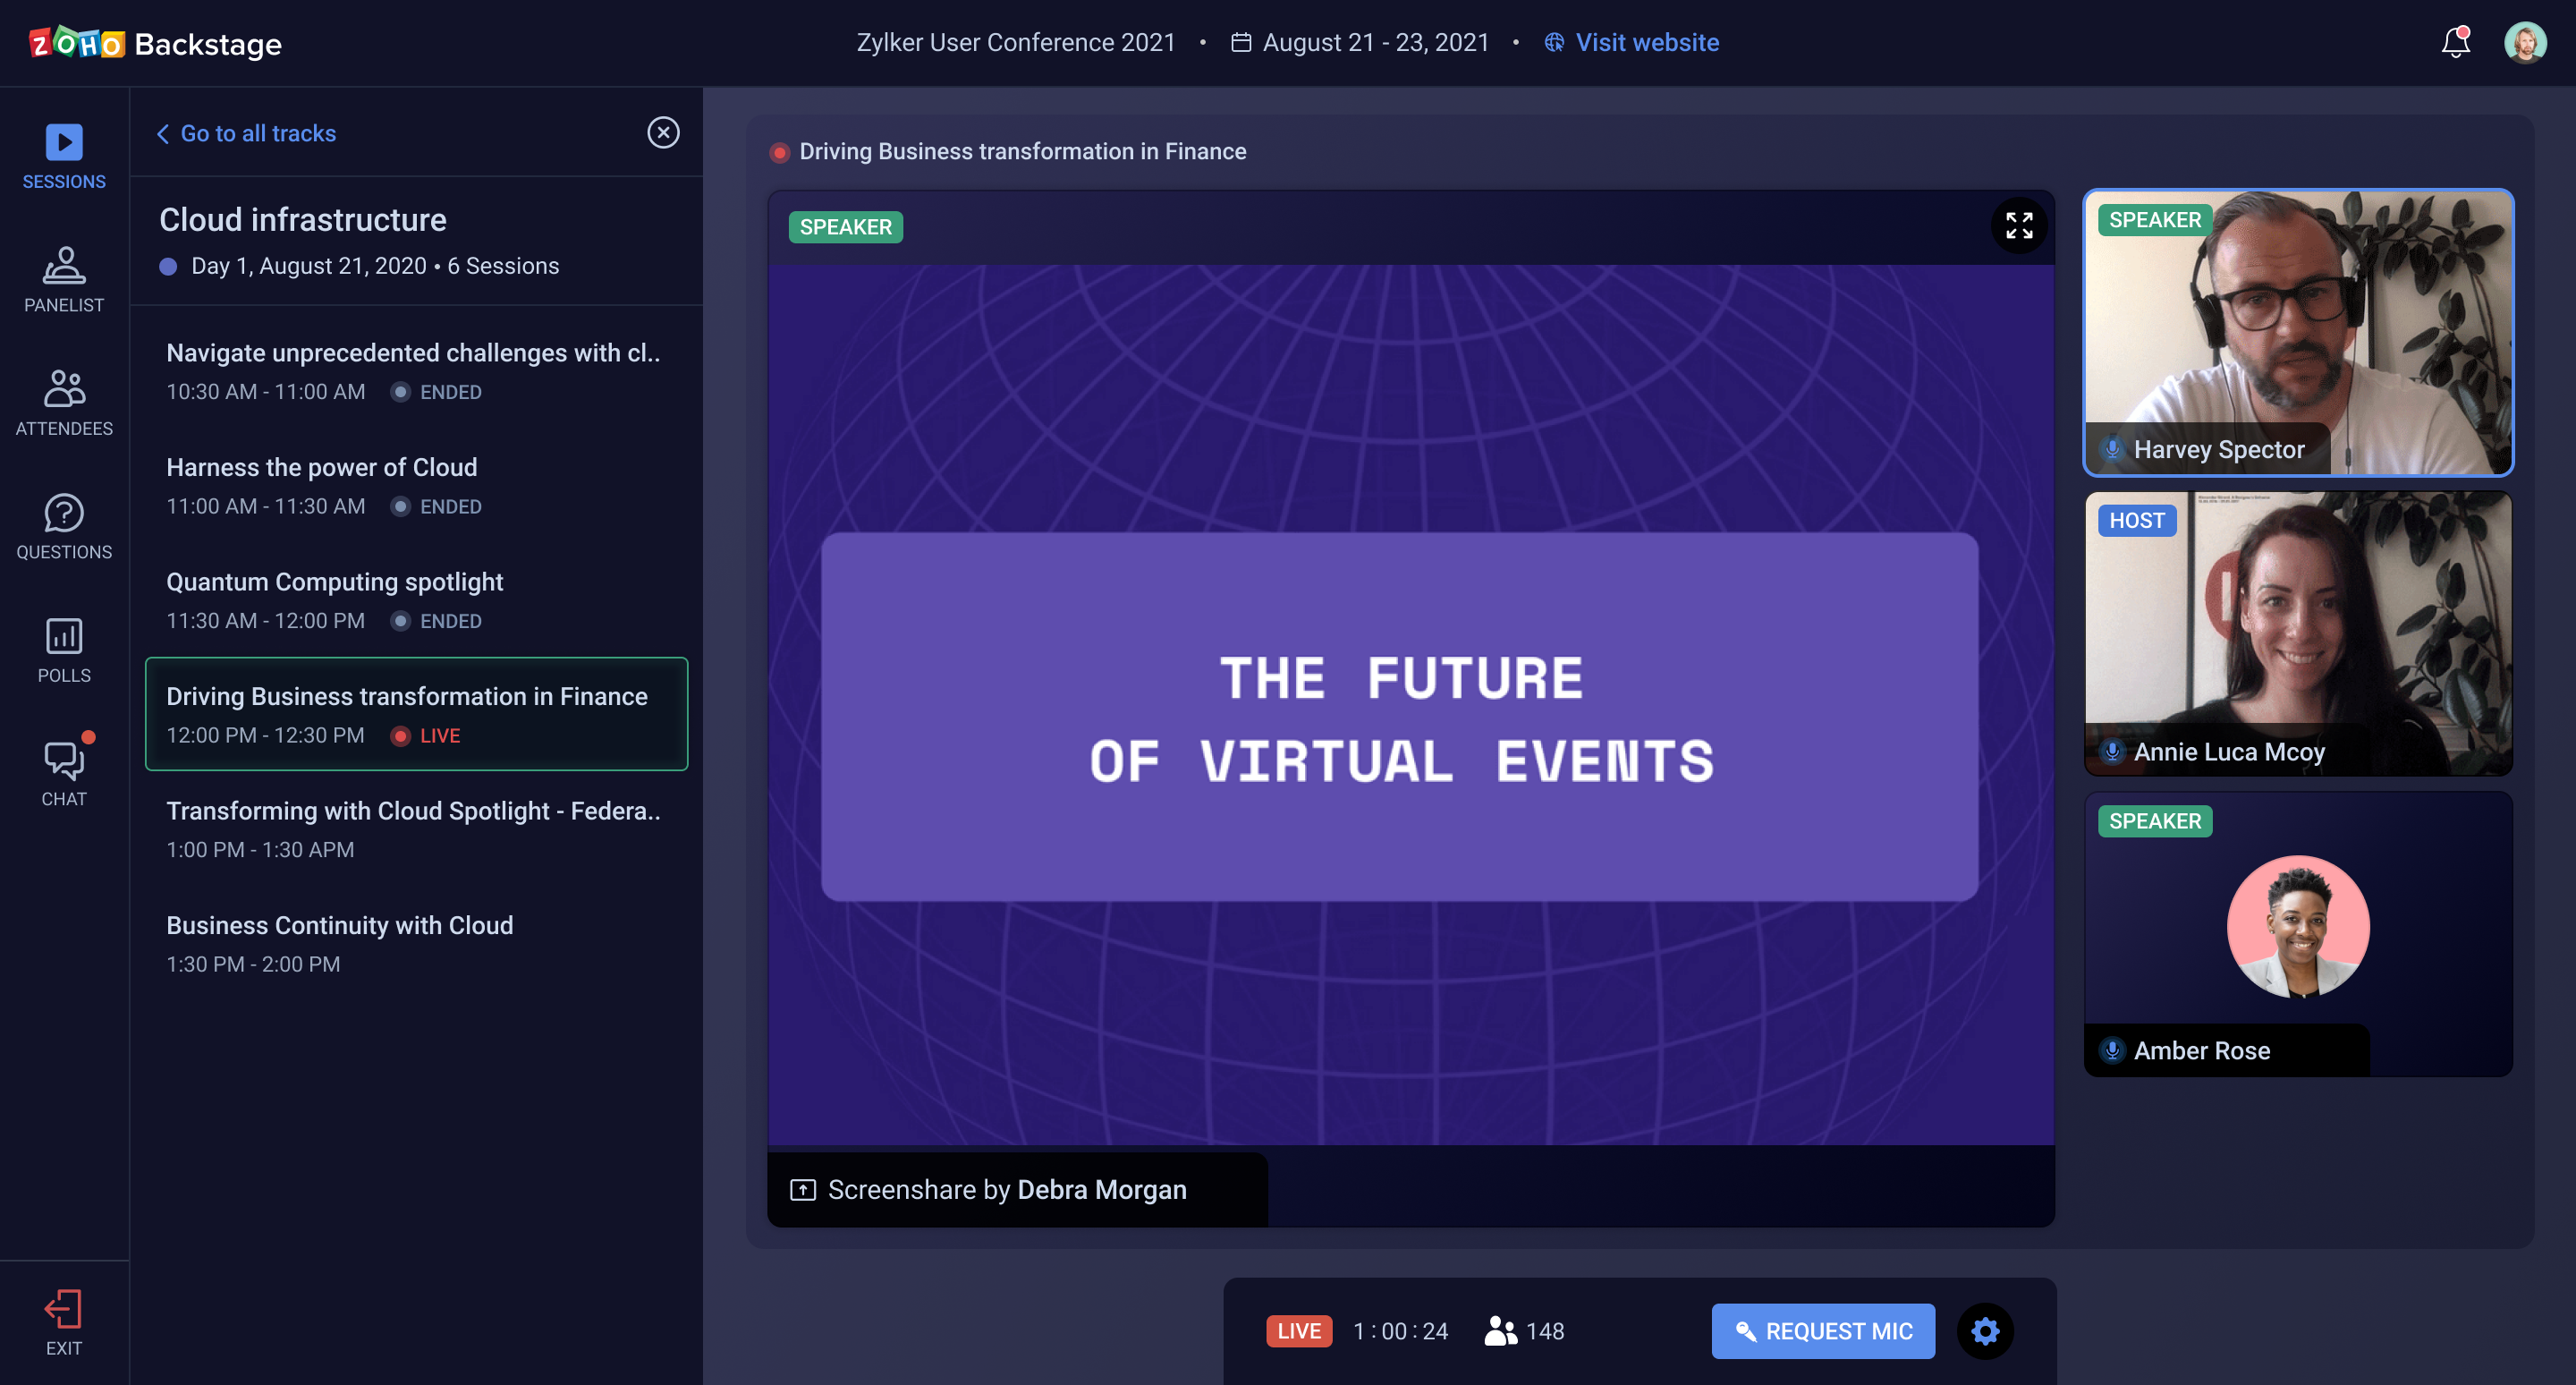Click the Chat icon in sidebar
The image size is (2576, 1385).
pyautogui.click(x=62, y=766)
